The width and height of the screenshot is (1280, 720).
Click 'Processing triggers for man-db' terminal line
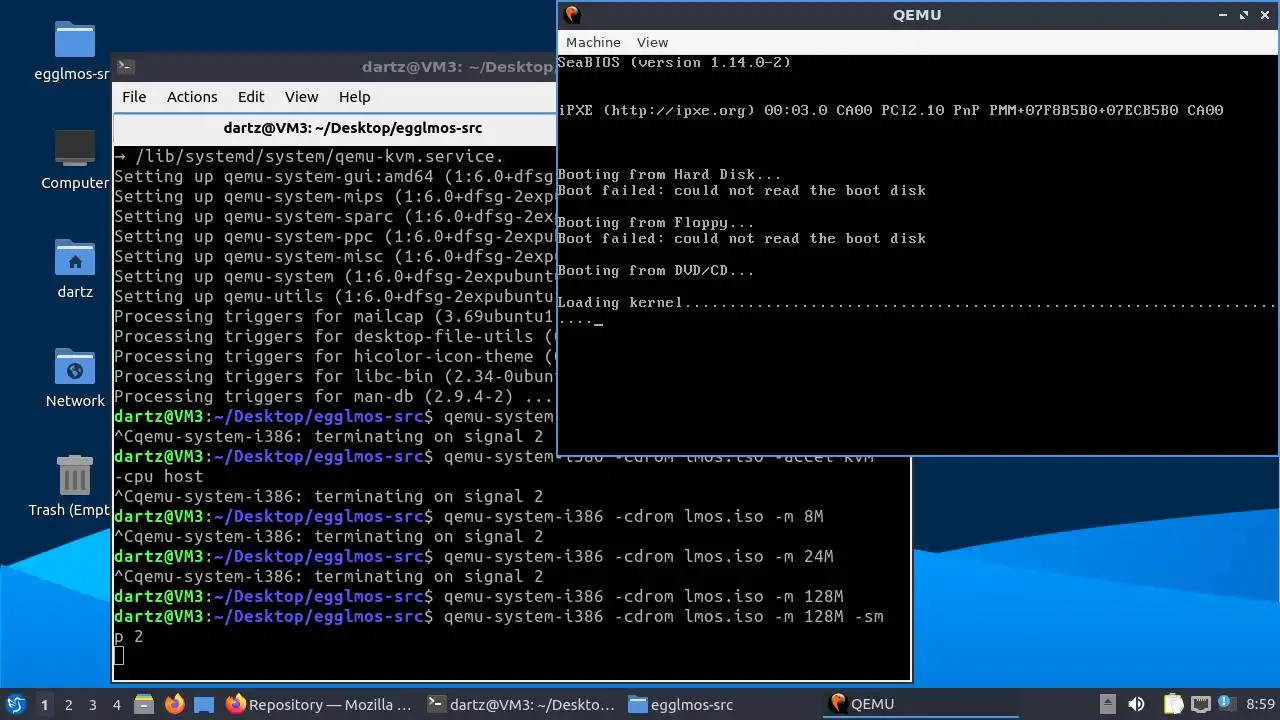click(334, 396)
